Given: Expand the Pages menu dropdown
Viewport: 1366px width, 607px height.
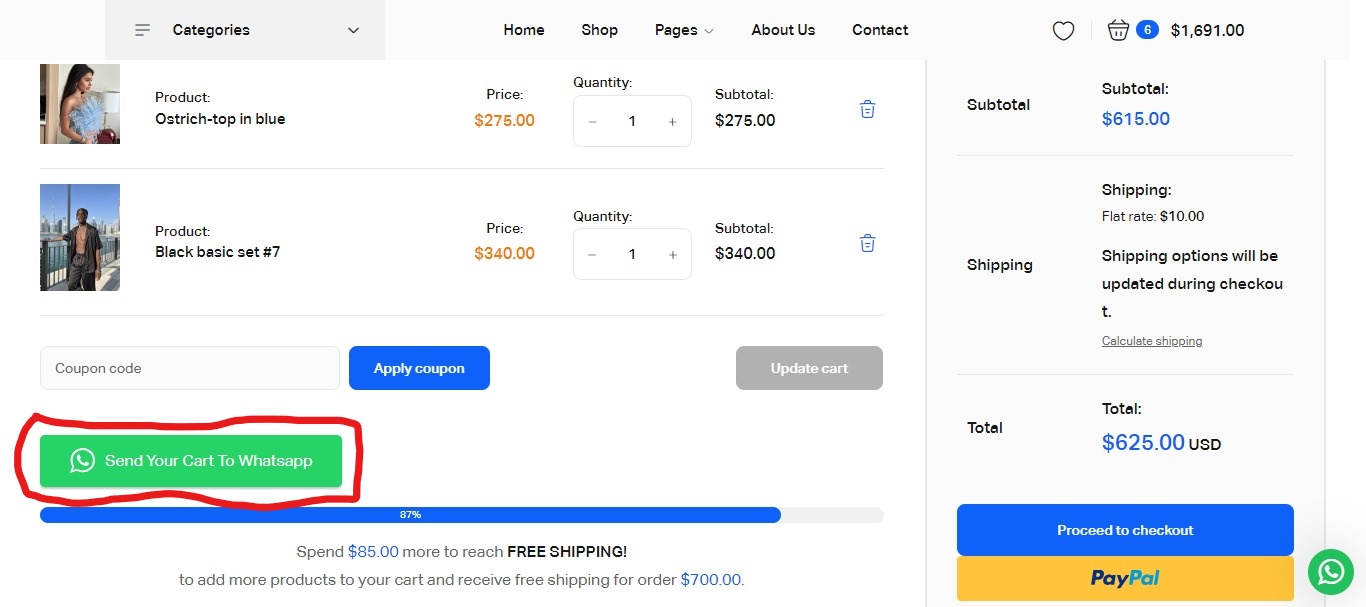Looking at the screenshot, I should 684,30.
